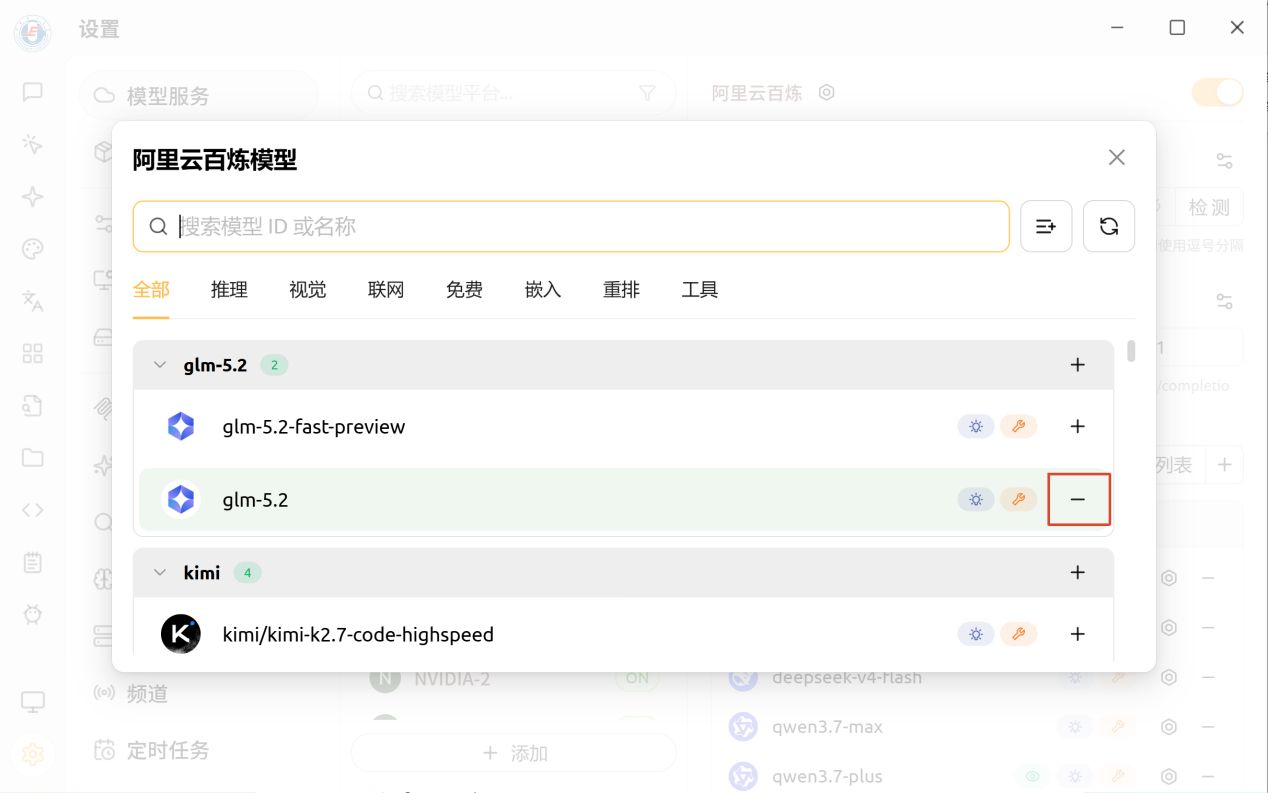This screenshot has height=793, width=1268.
Task: Open the bug-shaped icon in left sidebar
Action: tap(33, 614)
